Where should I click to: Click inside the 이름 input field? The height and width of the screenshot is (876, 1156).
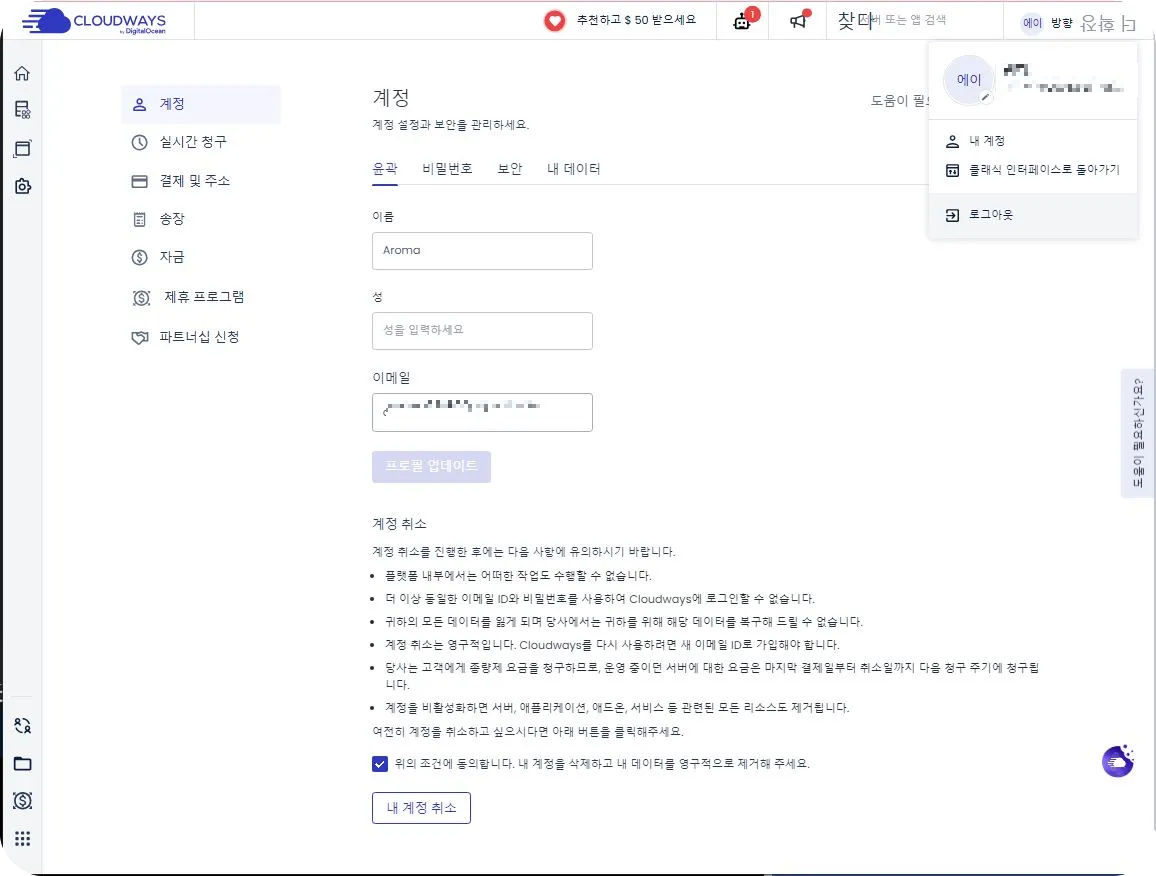pos(482,250)
